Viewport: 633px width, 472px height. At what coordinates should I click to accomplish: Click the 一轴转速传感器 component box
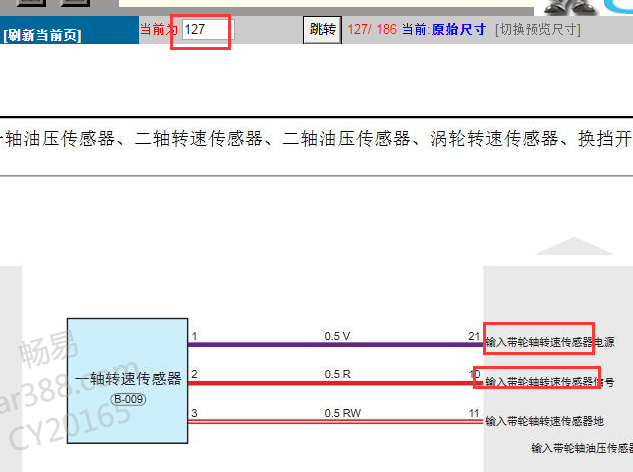tap(128, 381)
